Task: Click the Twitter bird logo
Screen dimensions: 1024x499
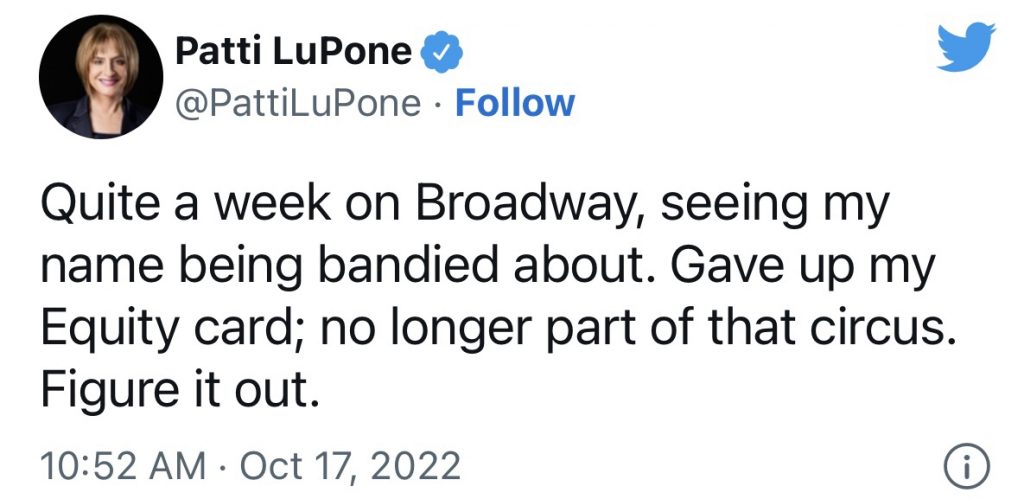Action: [966, 47]
